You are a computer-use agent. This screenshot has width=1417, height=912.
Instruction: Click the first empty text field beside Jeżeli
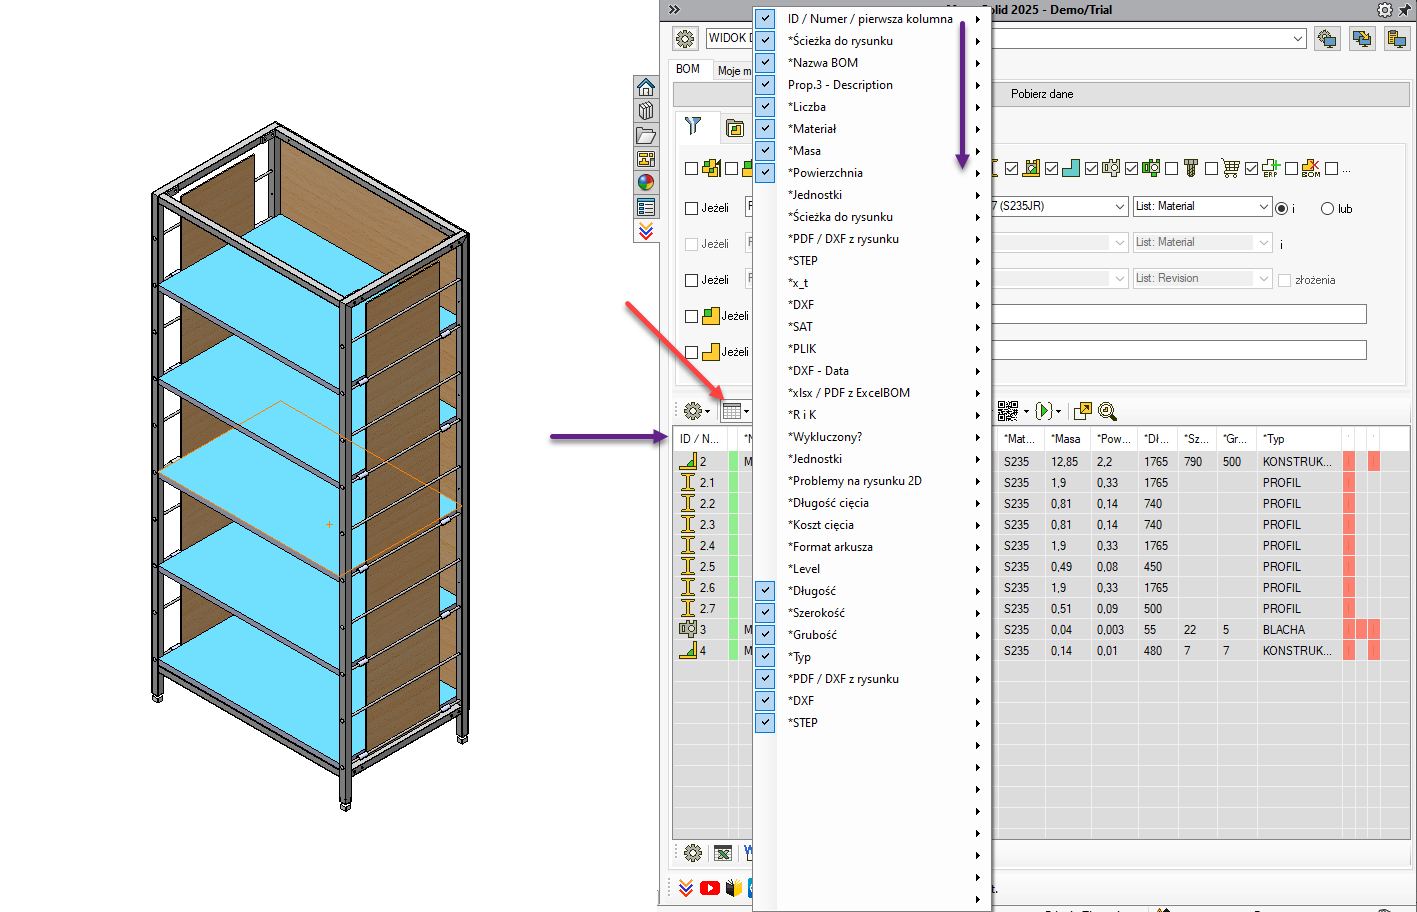1178,315
